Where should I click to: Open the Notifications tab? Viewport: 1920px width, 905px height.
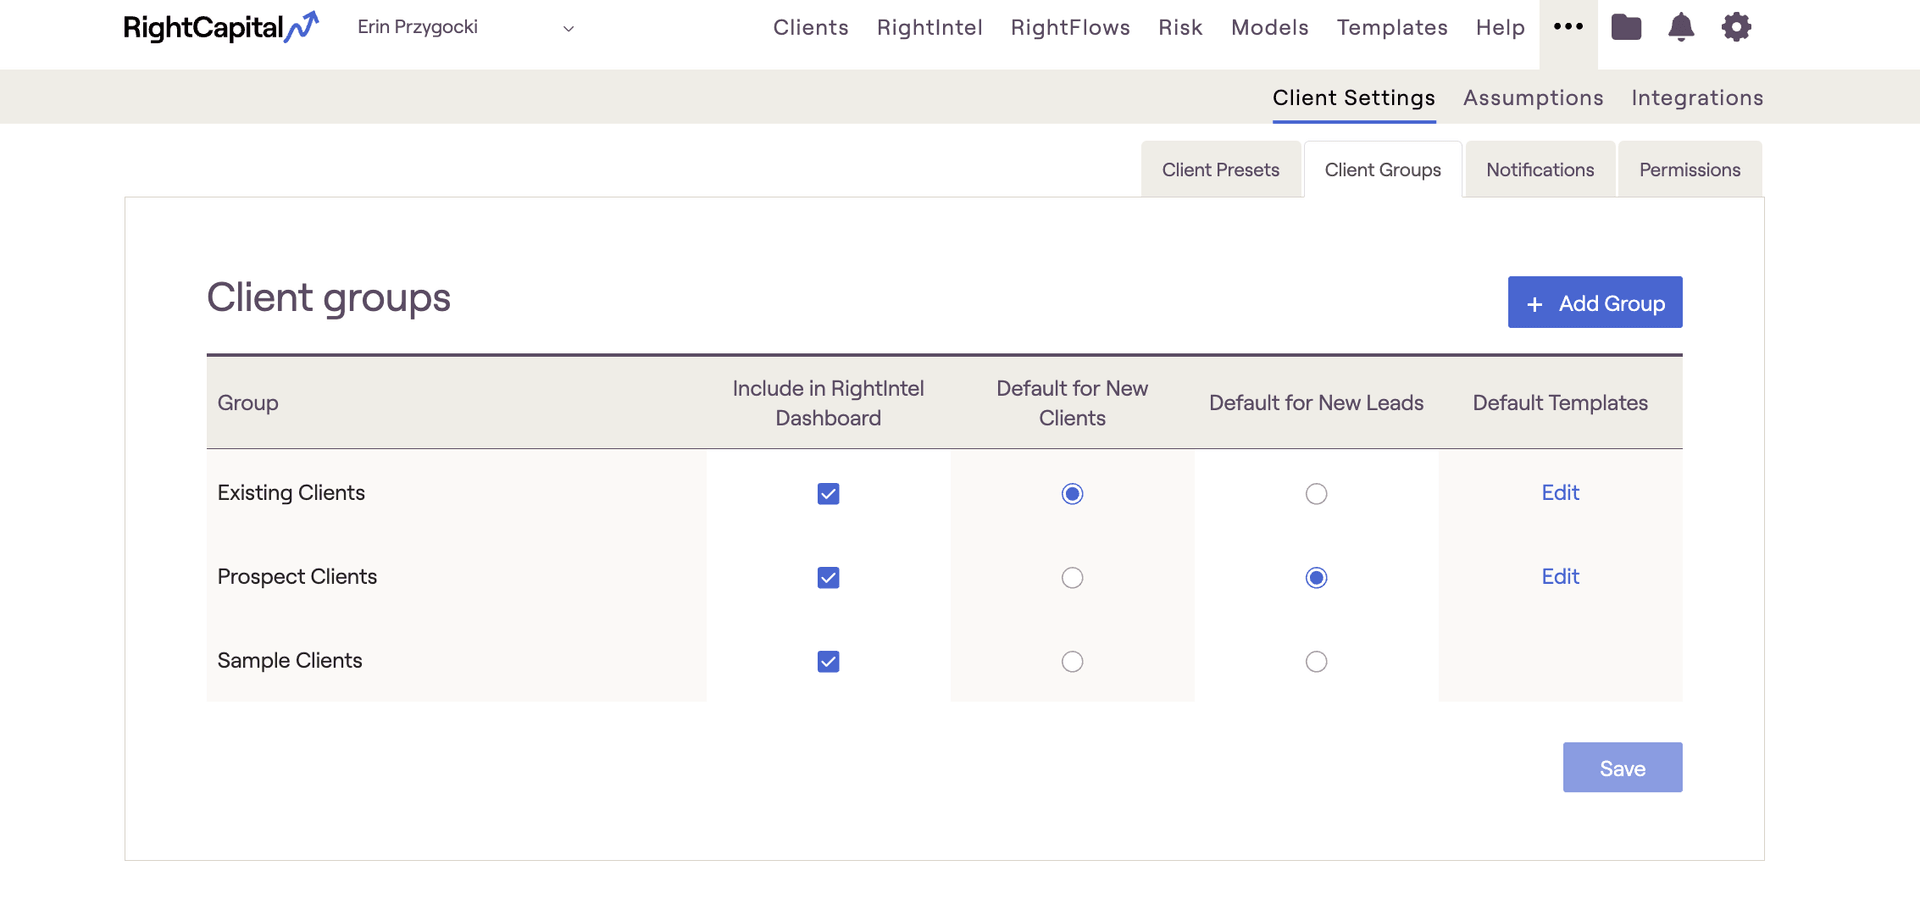[1540, 170]
